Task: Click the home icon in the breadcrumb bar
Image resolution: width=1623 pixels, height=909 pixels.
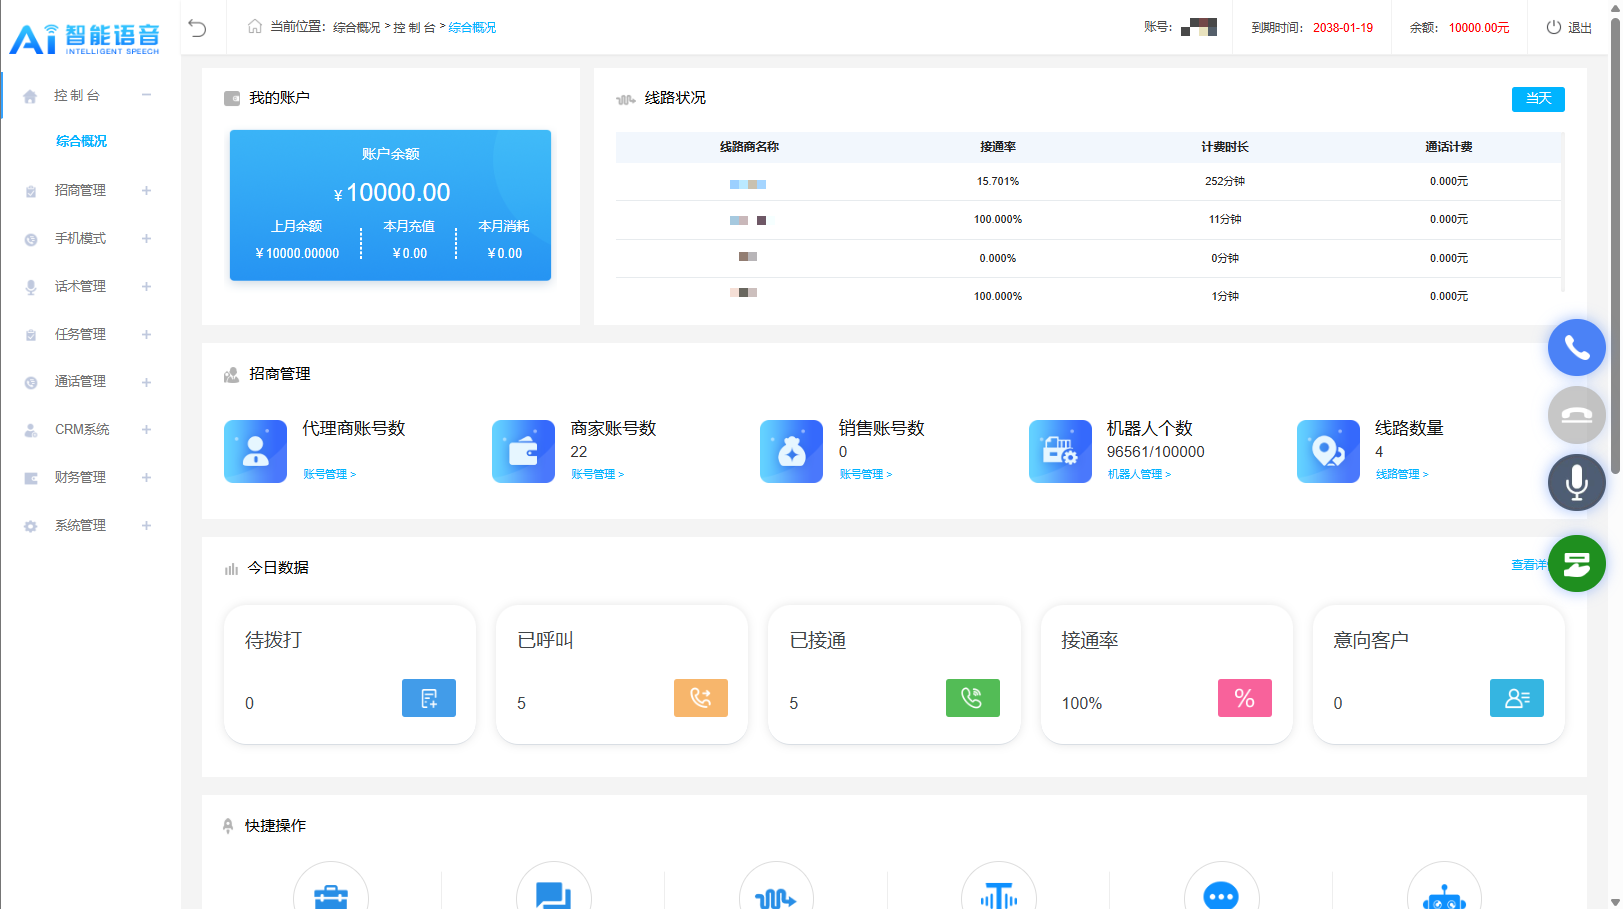Action: [x=254, y=27]
